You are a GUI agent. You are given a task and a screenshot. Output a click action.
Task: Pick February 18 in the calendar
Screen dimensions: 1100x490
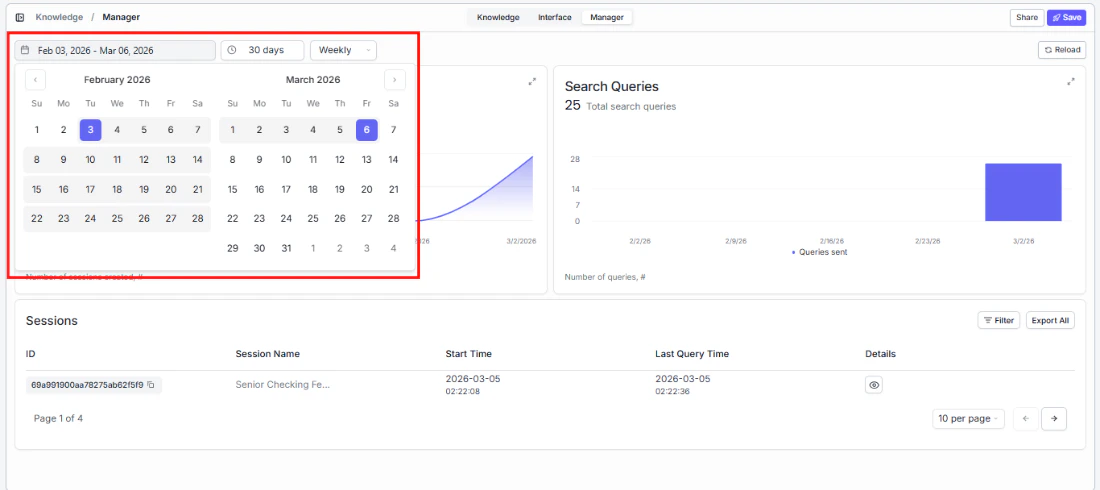(x=117, y=189)
